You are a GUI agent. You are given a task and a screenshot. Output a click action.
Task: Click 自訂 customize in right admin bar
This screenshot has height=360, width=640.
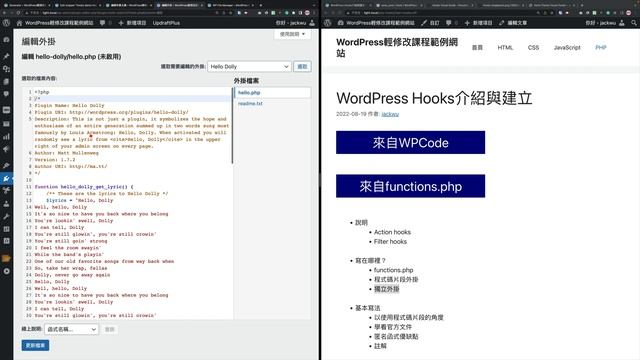pyautogui.click(x=430, y=23)
